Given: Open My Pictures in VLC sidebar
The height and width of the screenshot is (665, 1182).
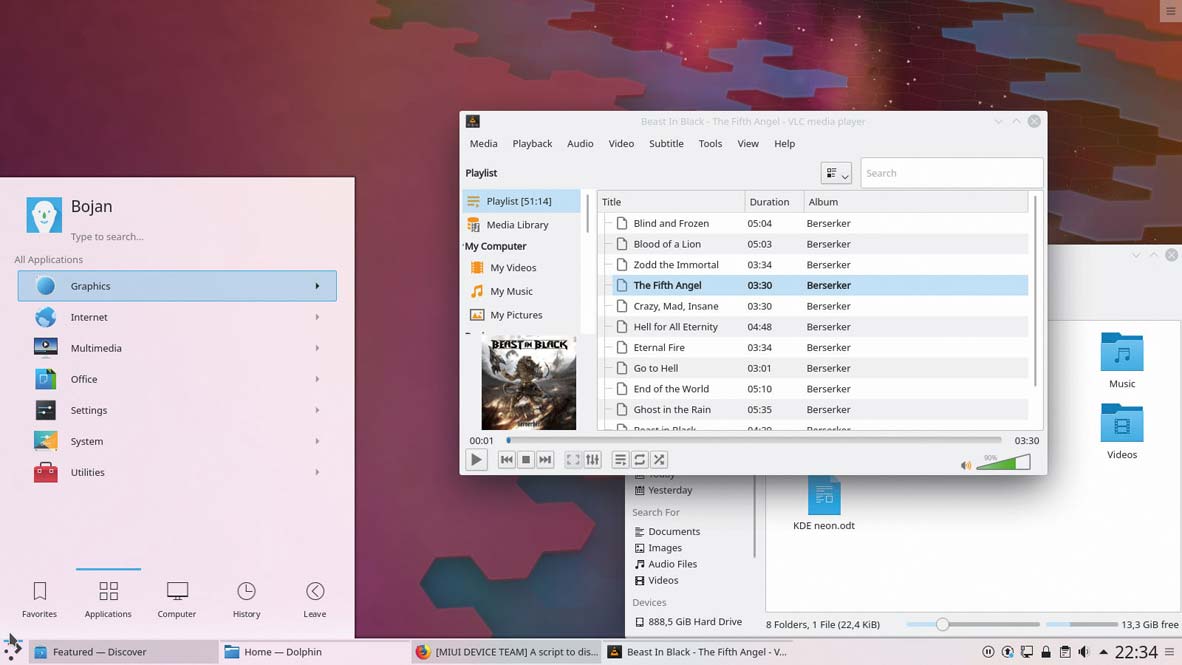Looking at the screenshot, I should tap(516, 315).
